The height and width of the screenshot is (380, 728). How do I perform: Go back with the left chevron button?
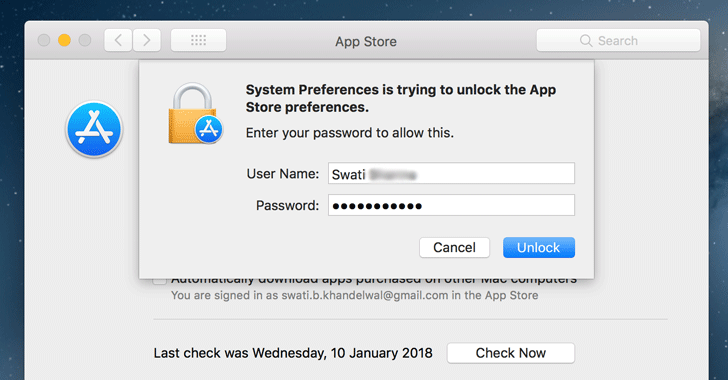[x=118, y=40]
